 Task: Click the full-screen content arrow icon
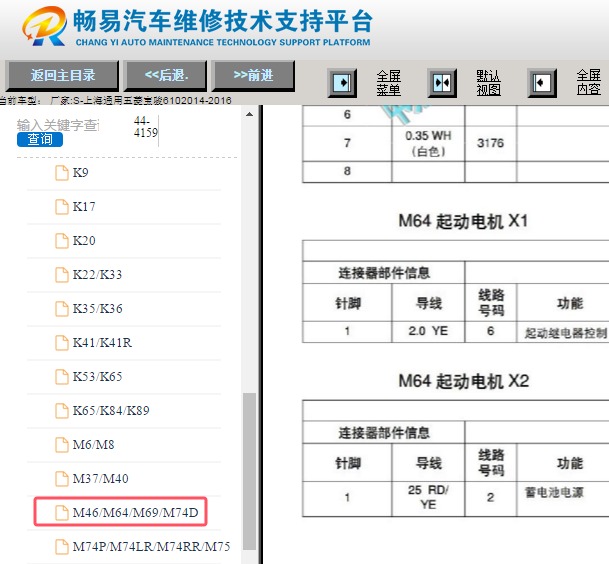[542, 83]
